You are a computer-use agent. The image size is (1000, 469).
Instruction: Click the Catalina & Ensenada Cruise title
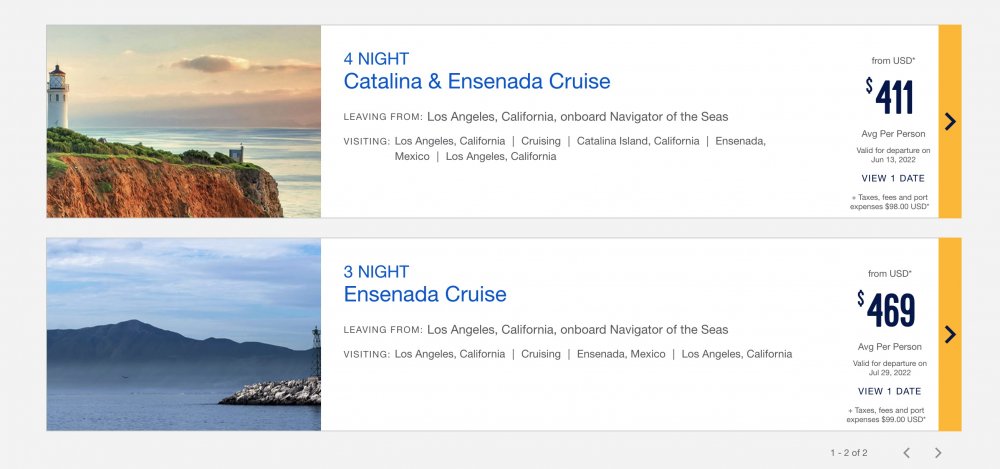(x=476, y=81)
